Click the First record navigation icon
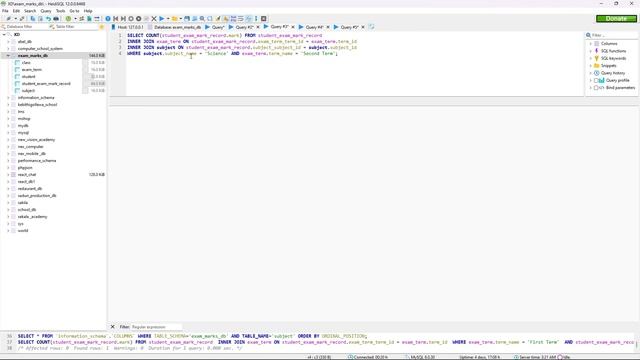Viewport: 640px width, 360px height. (116, 19)
